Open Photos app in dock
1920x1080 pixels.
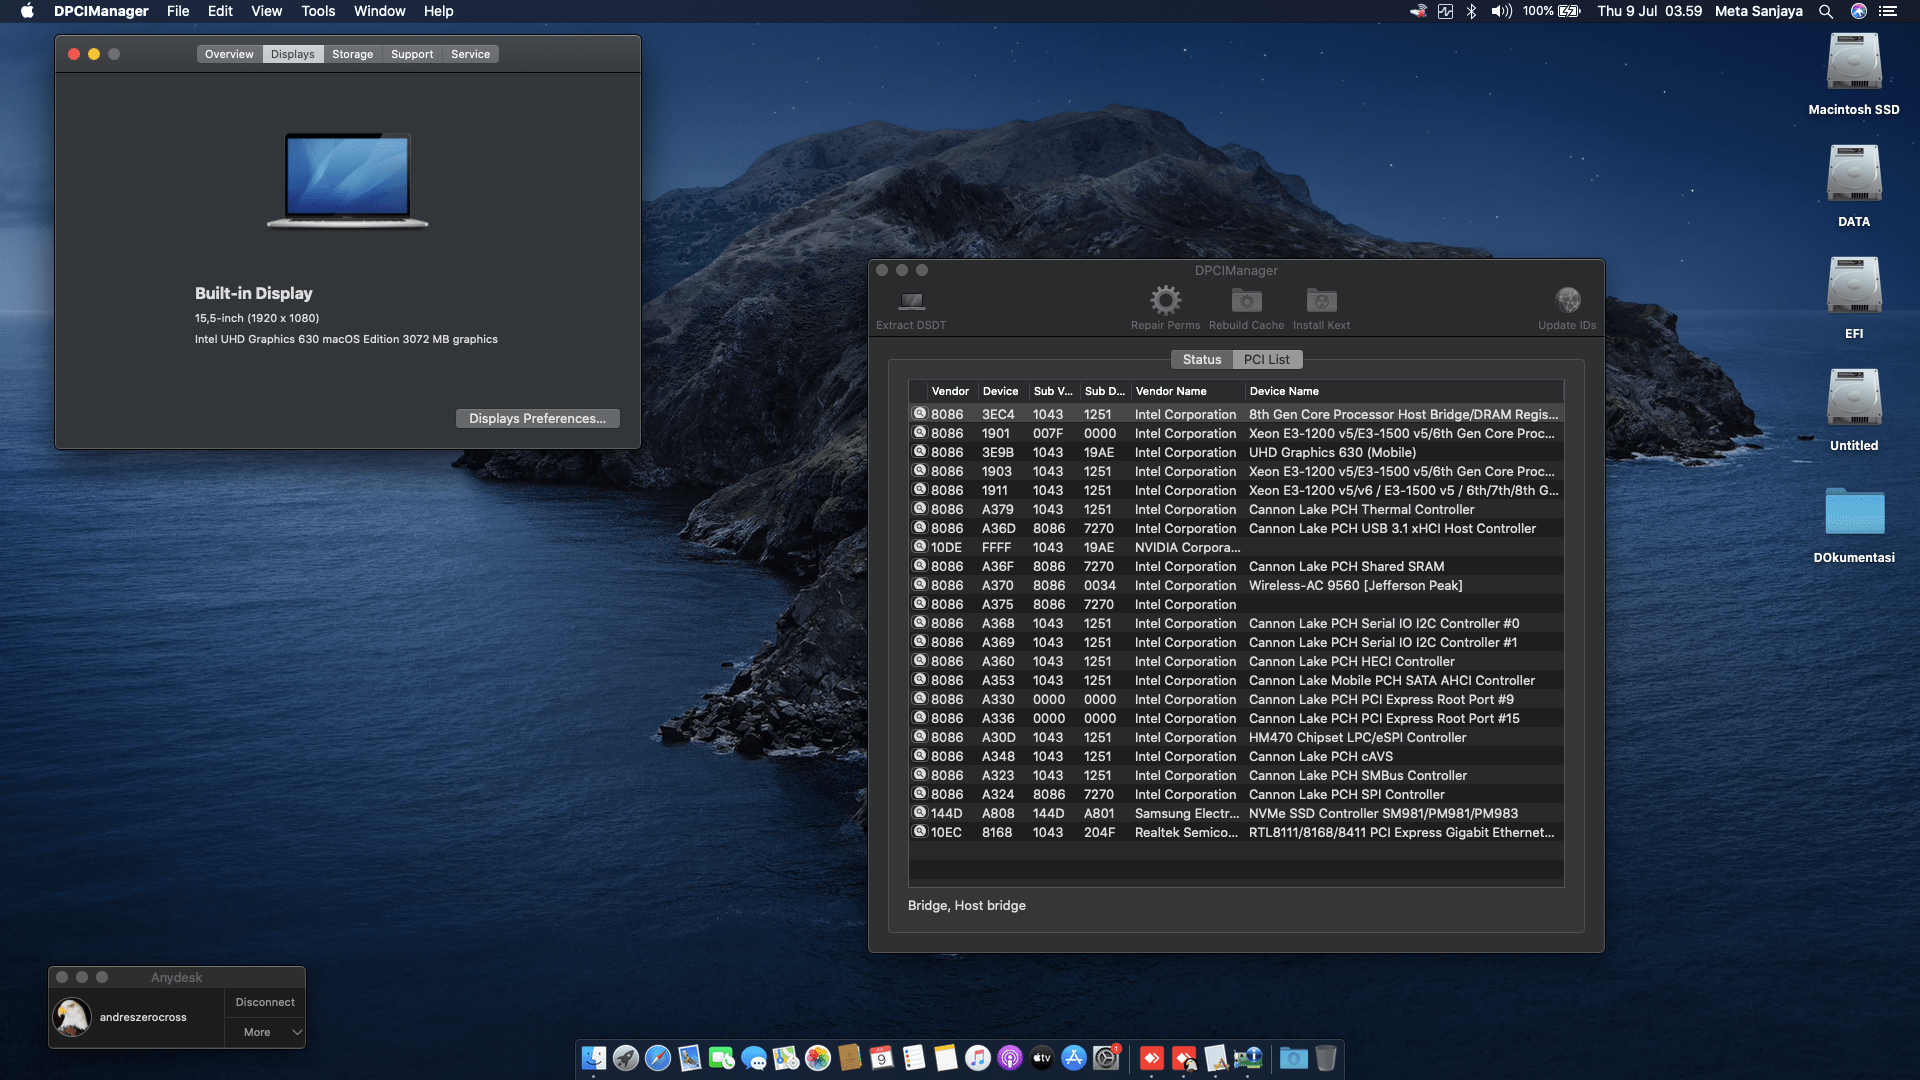coord(818,1058)
